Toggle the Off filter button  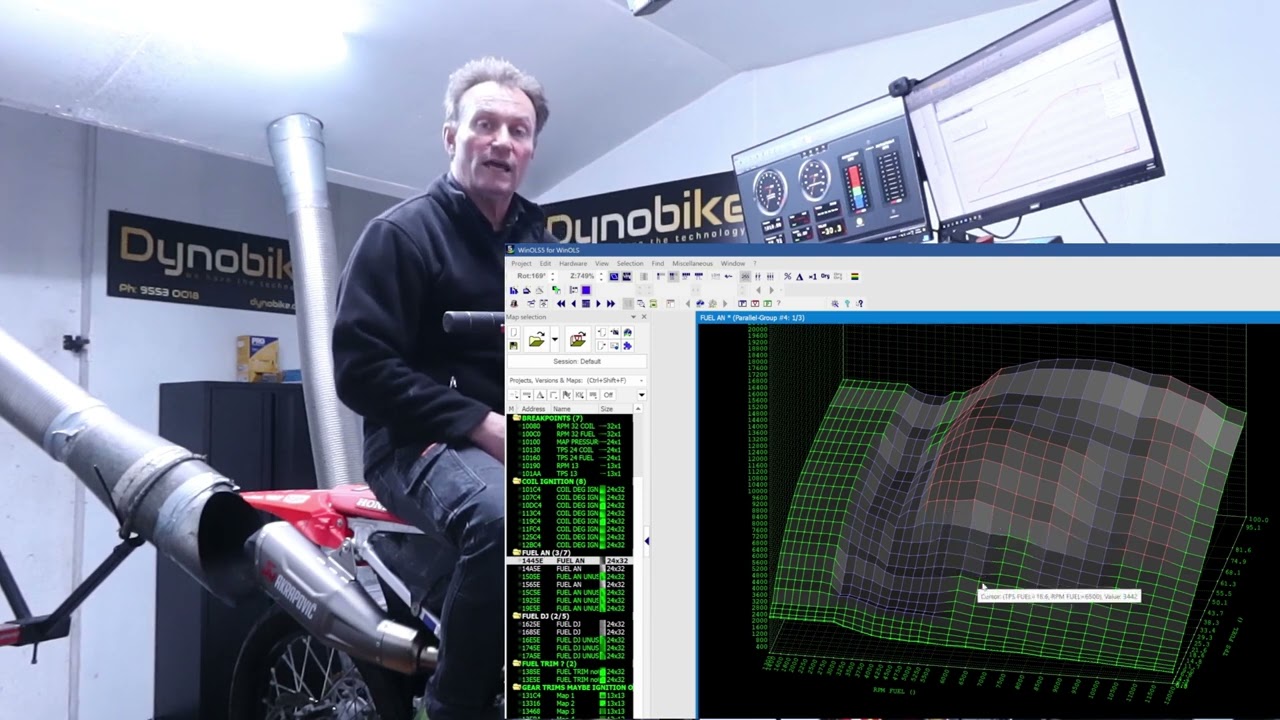point(608,395)
